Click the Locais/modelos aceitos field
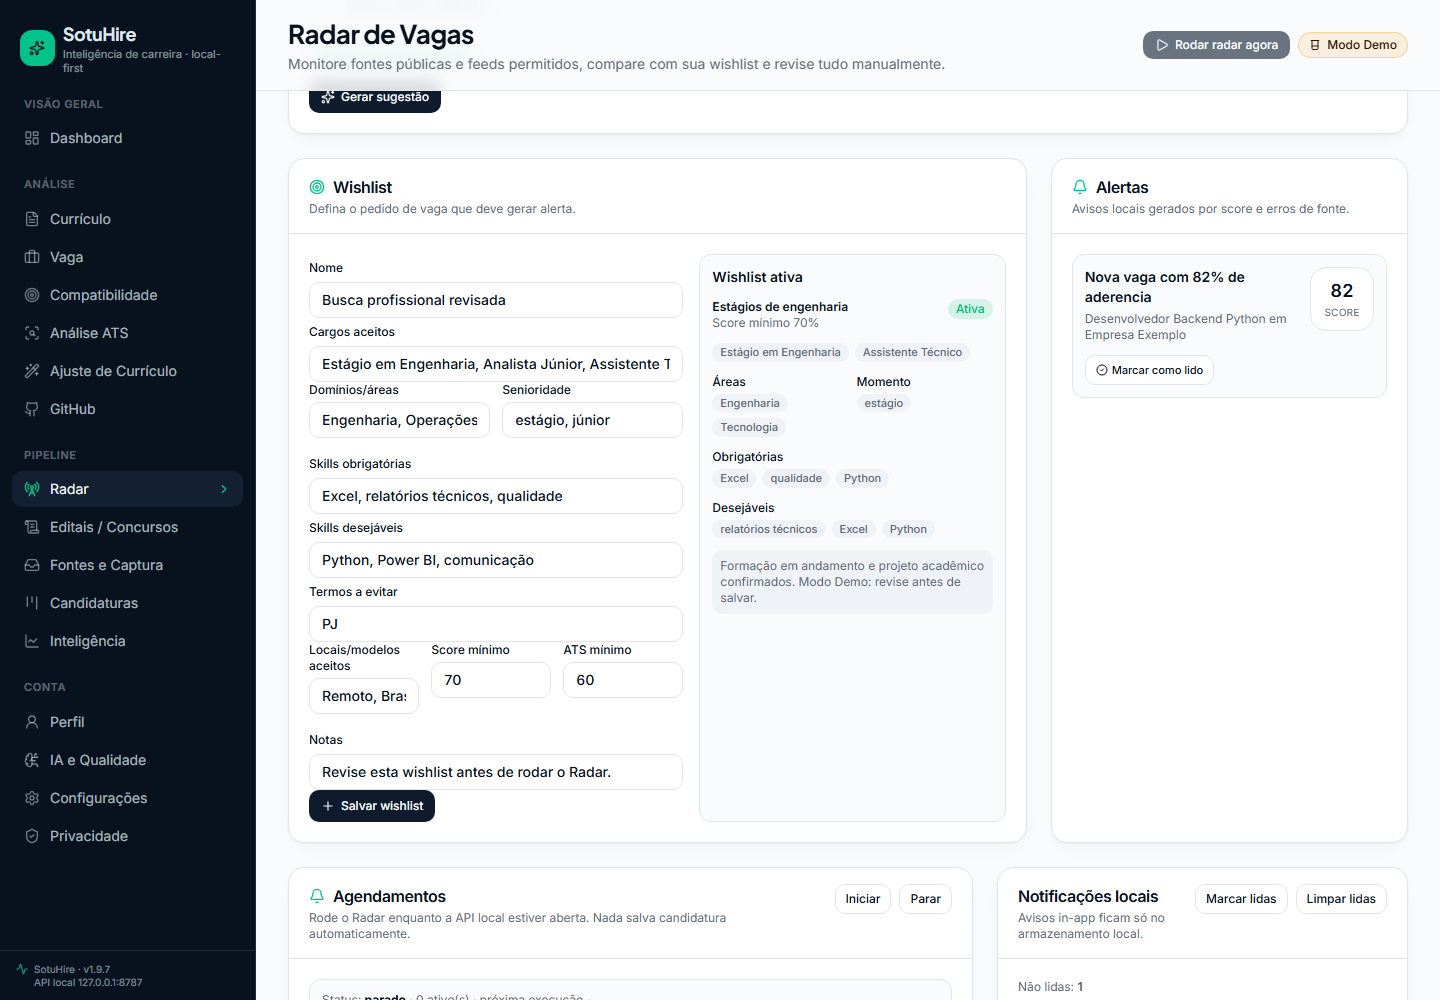The height and width of the screenshot is (1000, 1440). click(364, 696)
